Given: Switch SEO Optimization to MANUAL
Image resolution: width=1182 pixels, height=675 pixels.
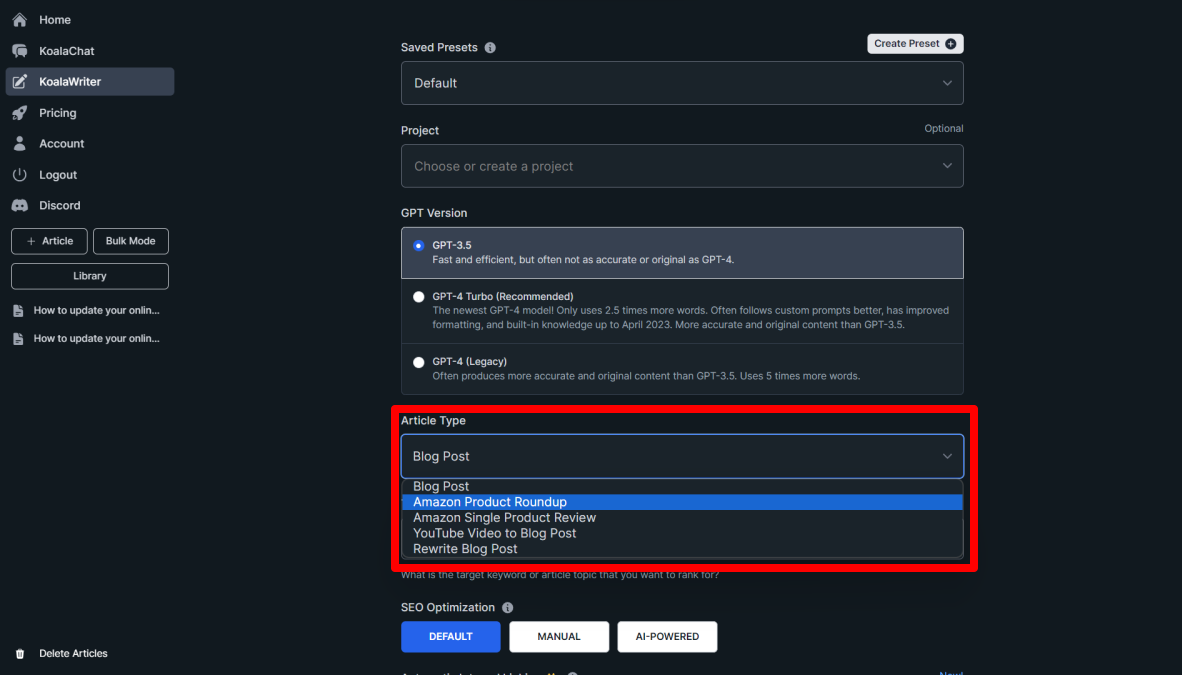Looking at the screenshot, I should coord(559,636).
